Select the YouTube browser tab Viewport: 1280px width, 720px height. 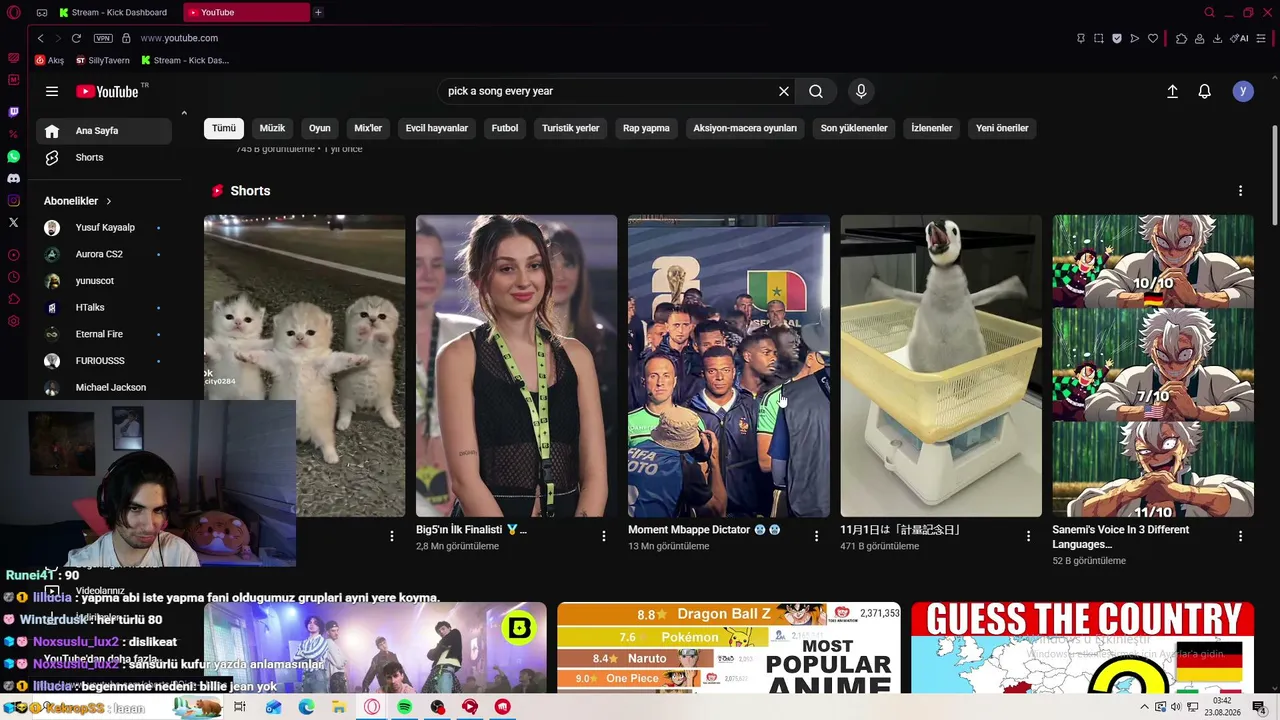pos(247,12)
